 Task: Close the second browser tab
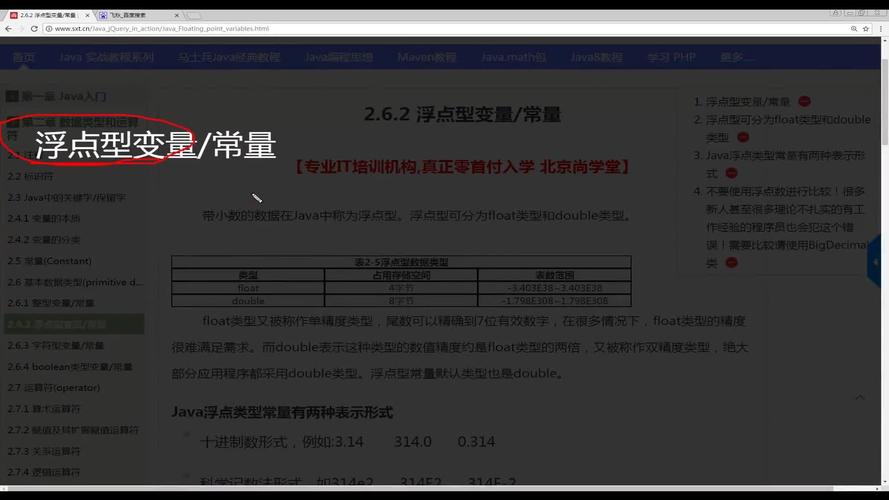click(176, 15)
